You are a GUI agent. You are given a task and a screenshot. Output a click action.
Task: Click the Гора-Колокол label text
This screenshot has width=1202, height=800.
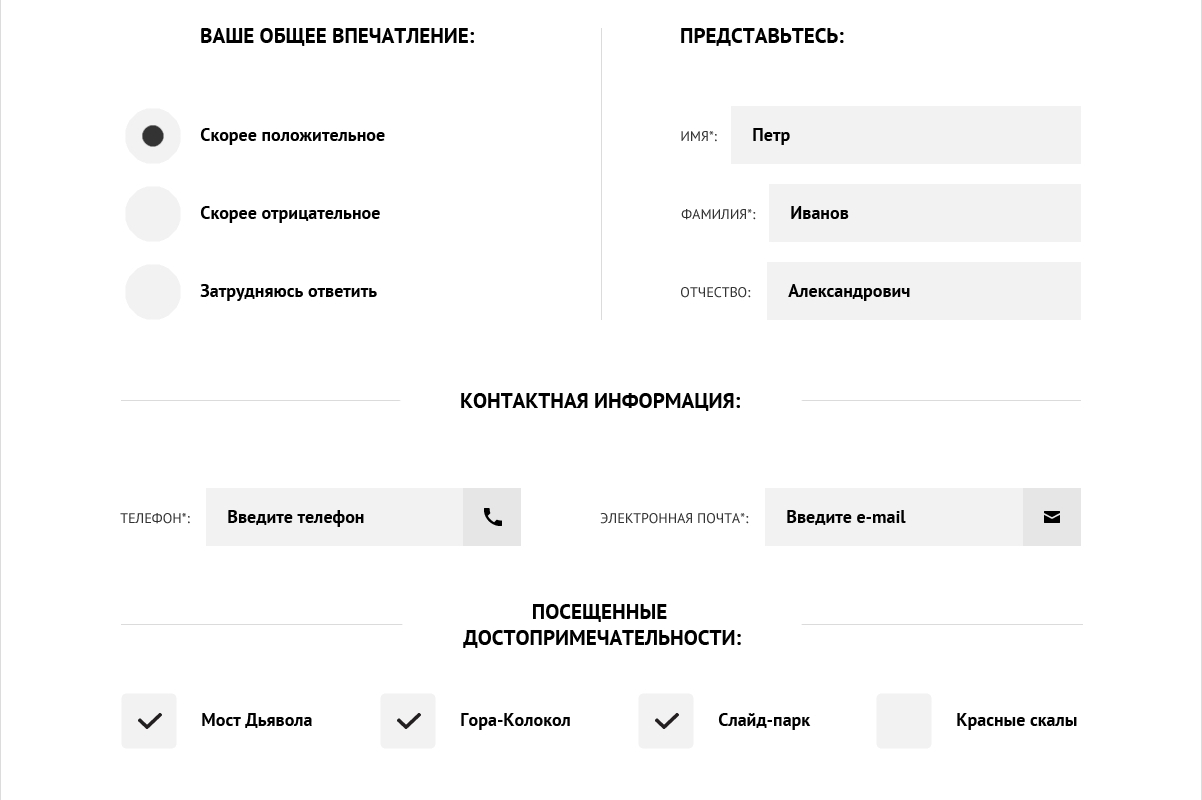515,720
